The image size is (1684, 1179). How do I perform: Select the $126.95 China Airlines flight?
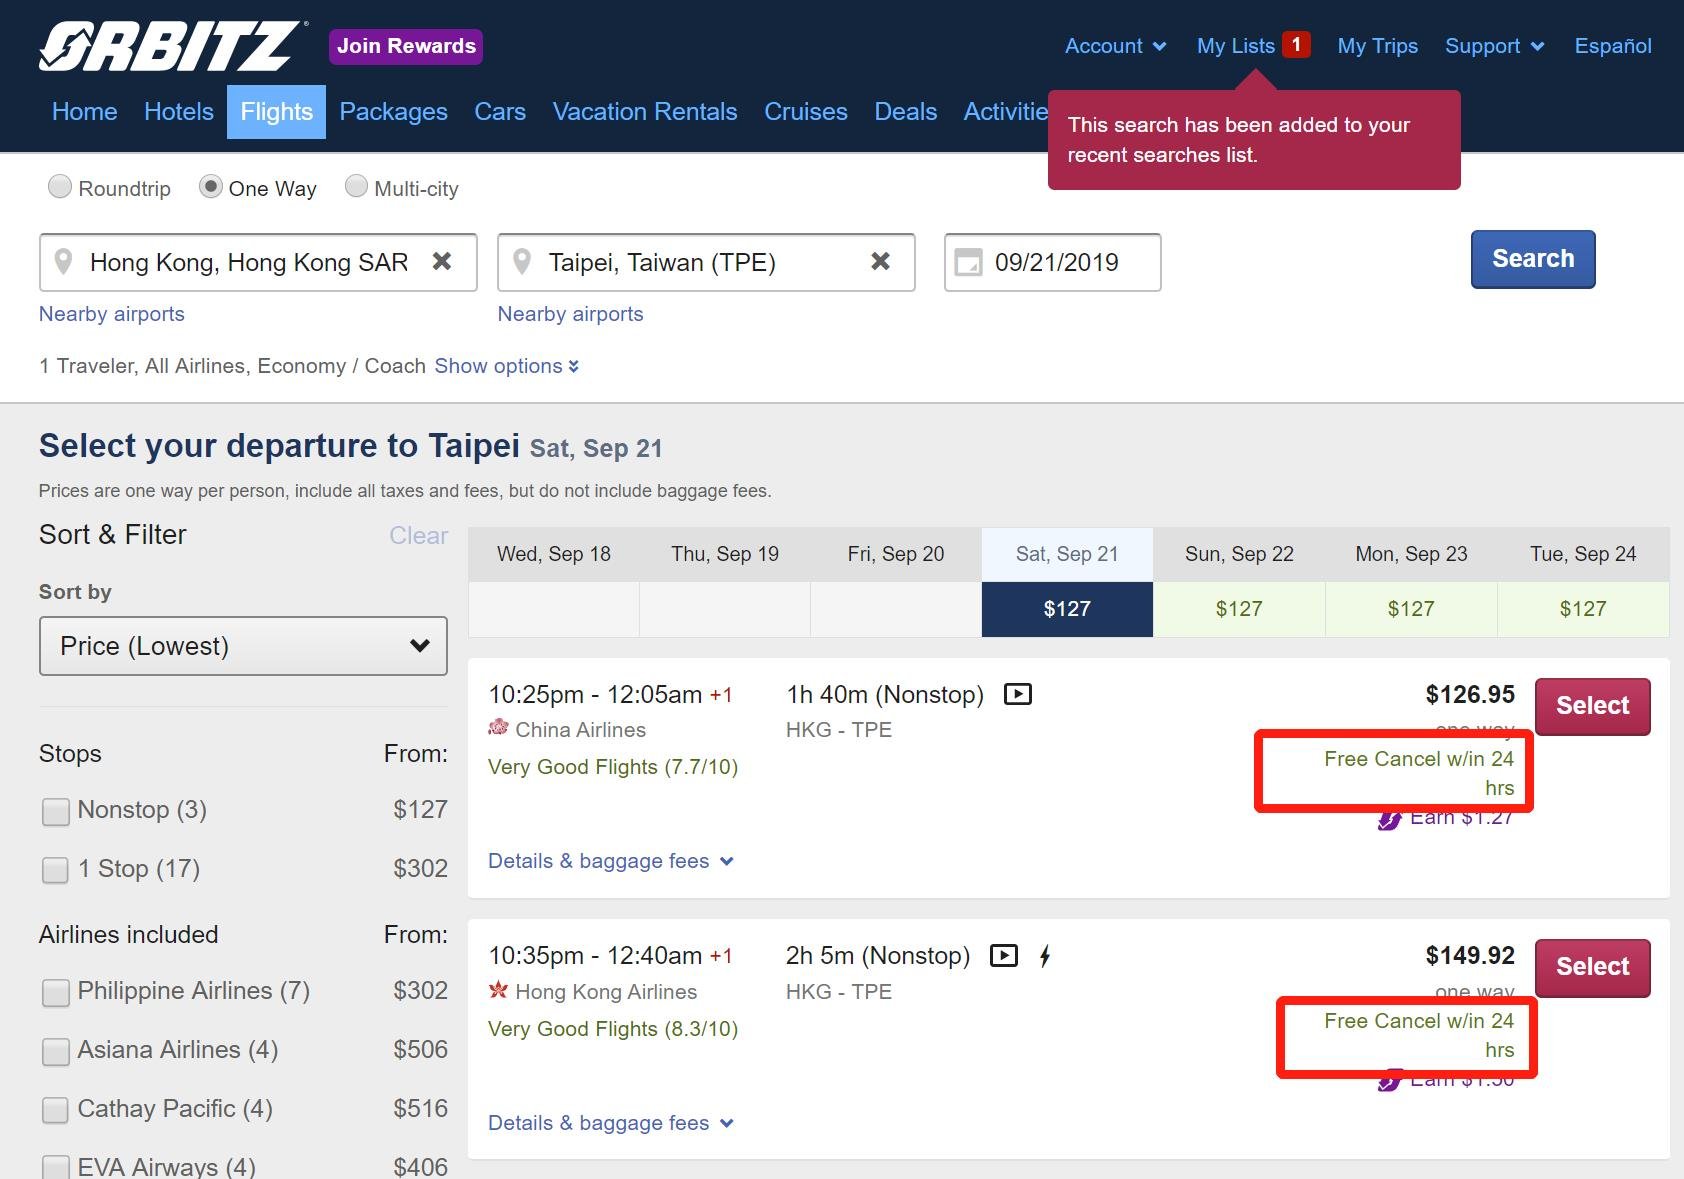tap(1593, 706)
